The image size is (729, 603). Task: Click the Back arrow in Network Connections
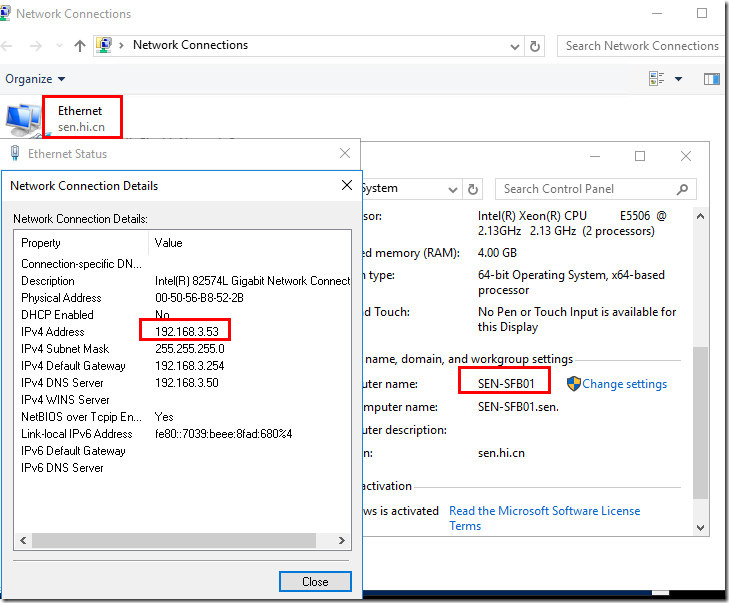[7, 46]
